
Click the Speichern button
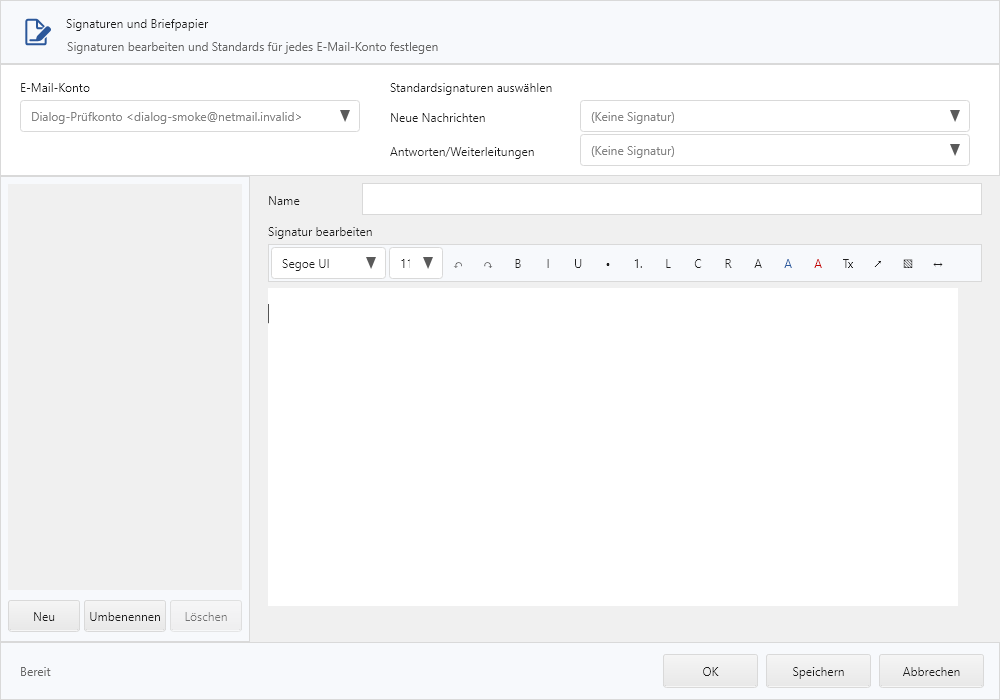818,671
